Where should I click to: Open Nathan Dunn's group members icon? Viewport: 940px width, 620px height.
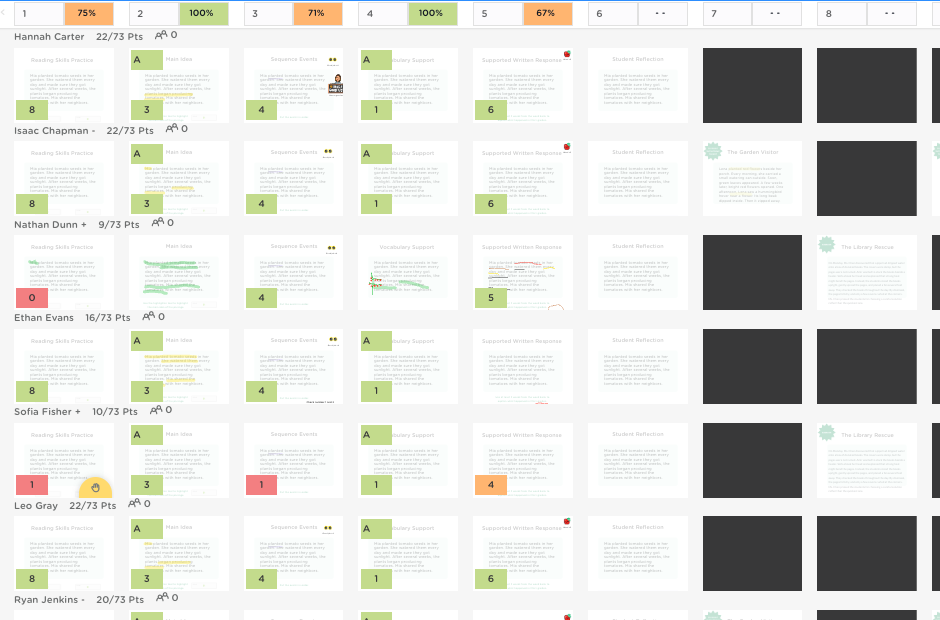(158, 223)
